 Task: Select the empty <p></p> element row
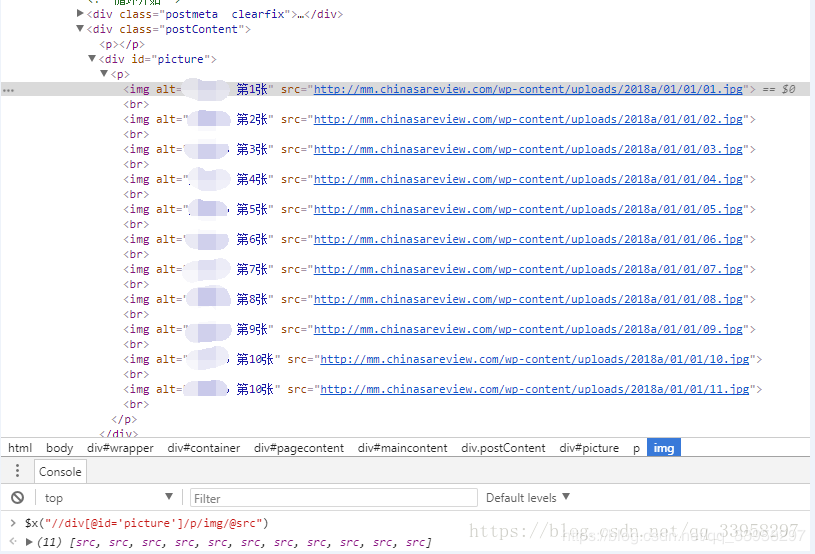[x=122, y=44]
